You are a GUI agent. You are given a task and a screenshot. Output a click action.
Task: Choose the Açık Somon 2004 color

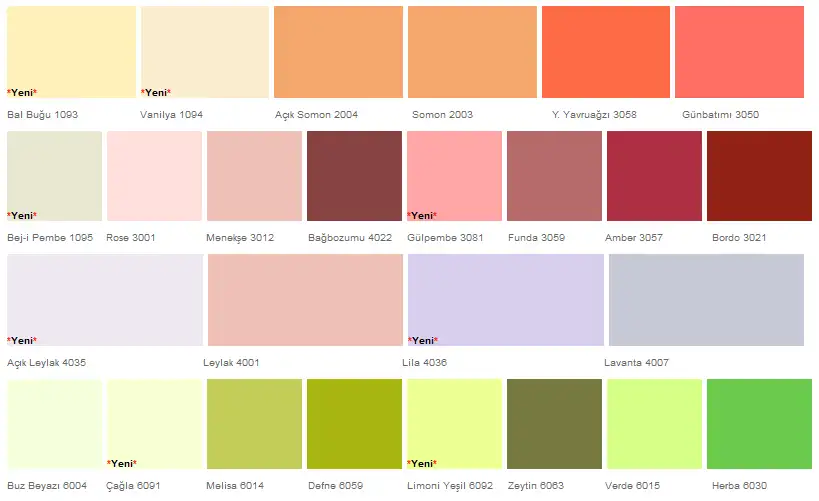pos(338,52)
